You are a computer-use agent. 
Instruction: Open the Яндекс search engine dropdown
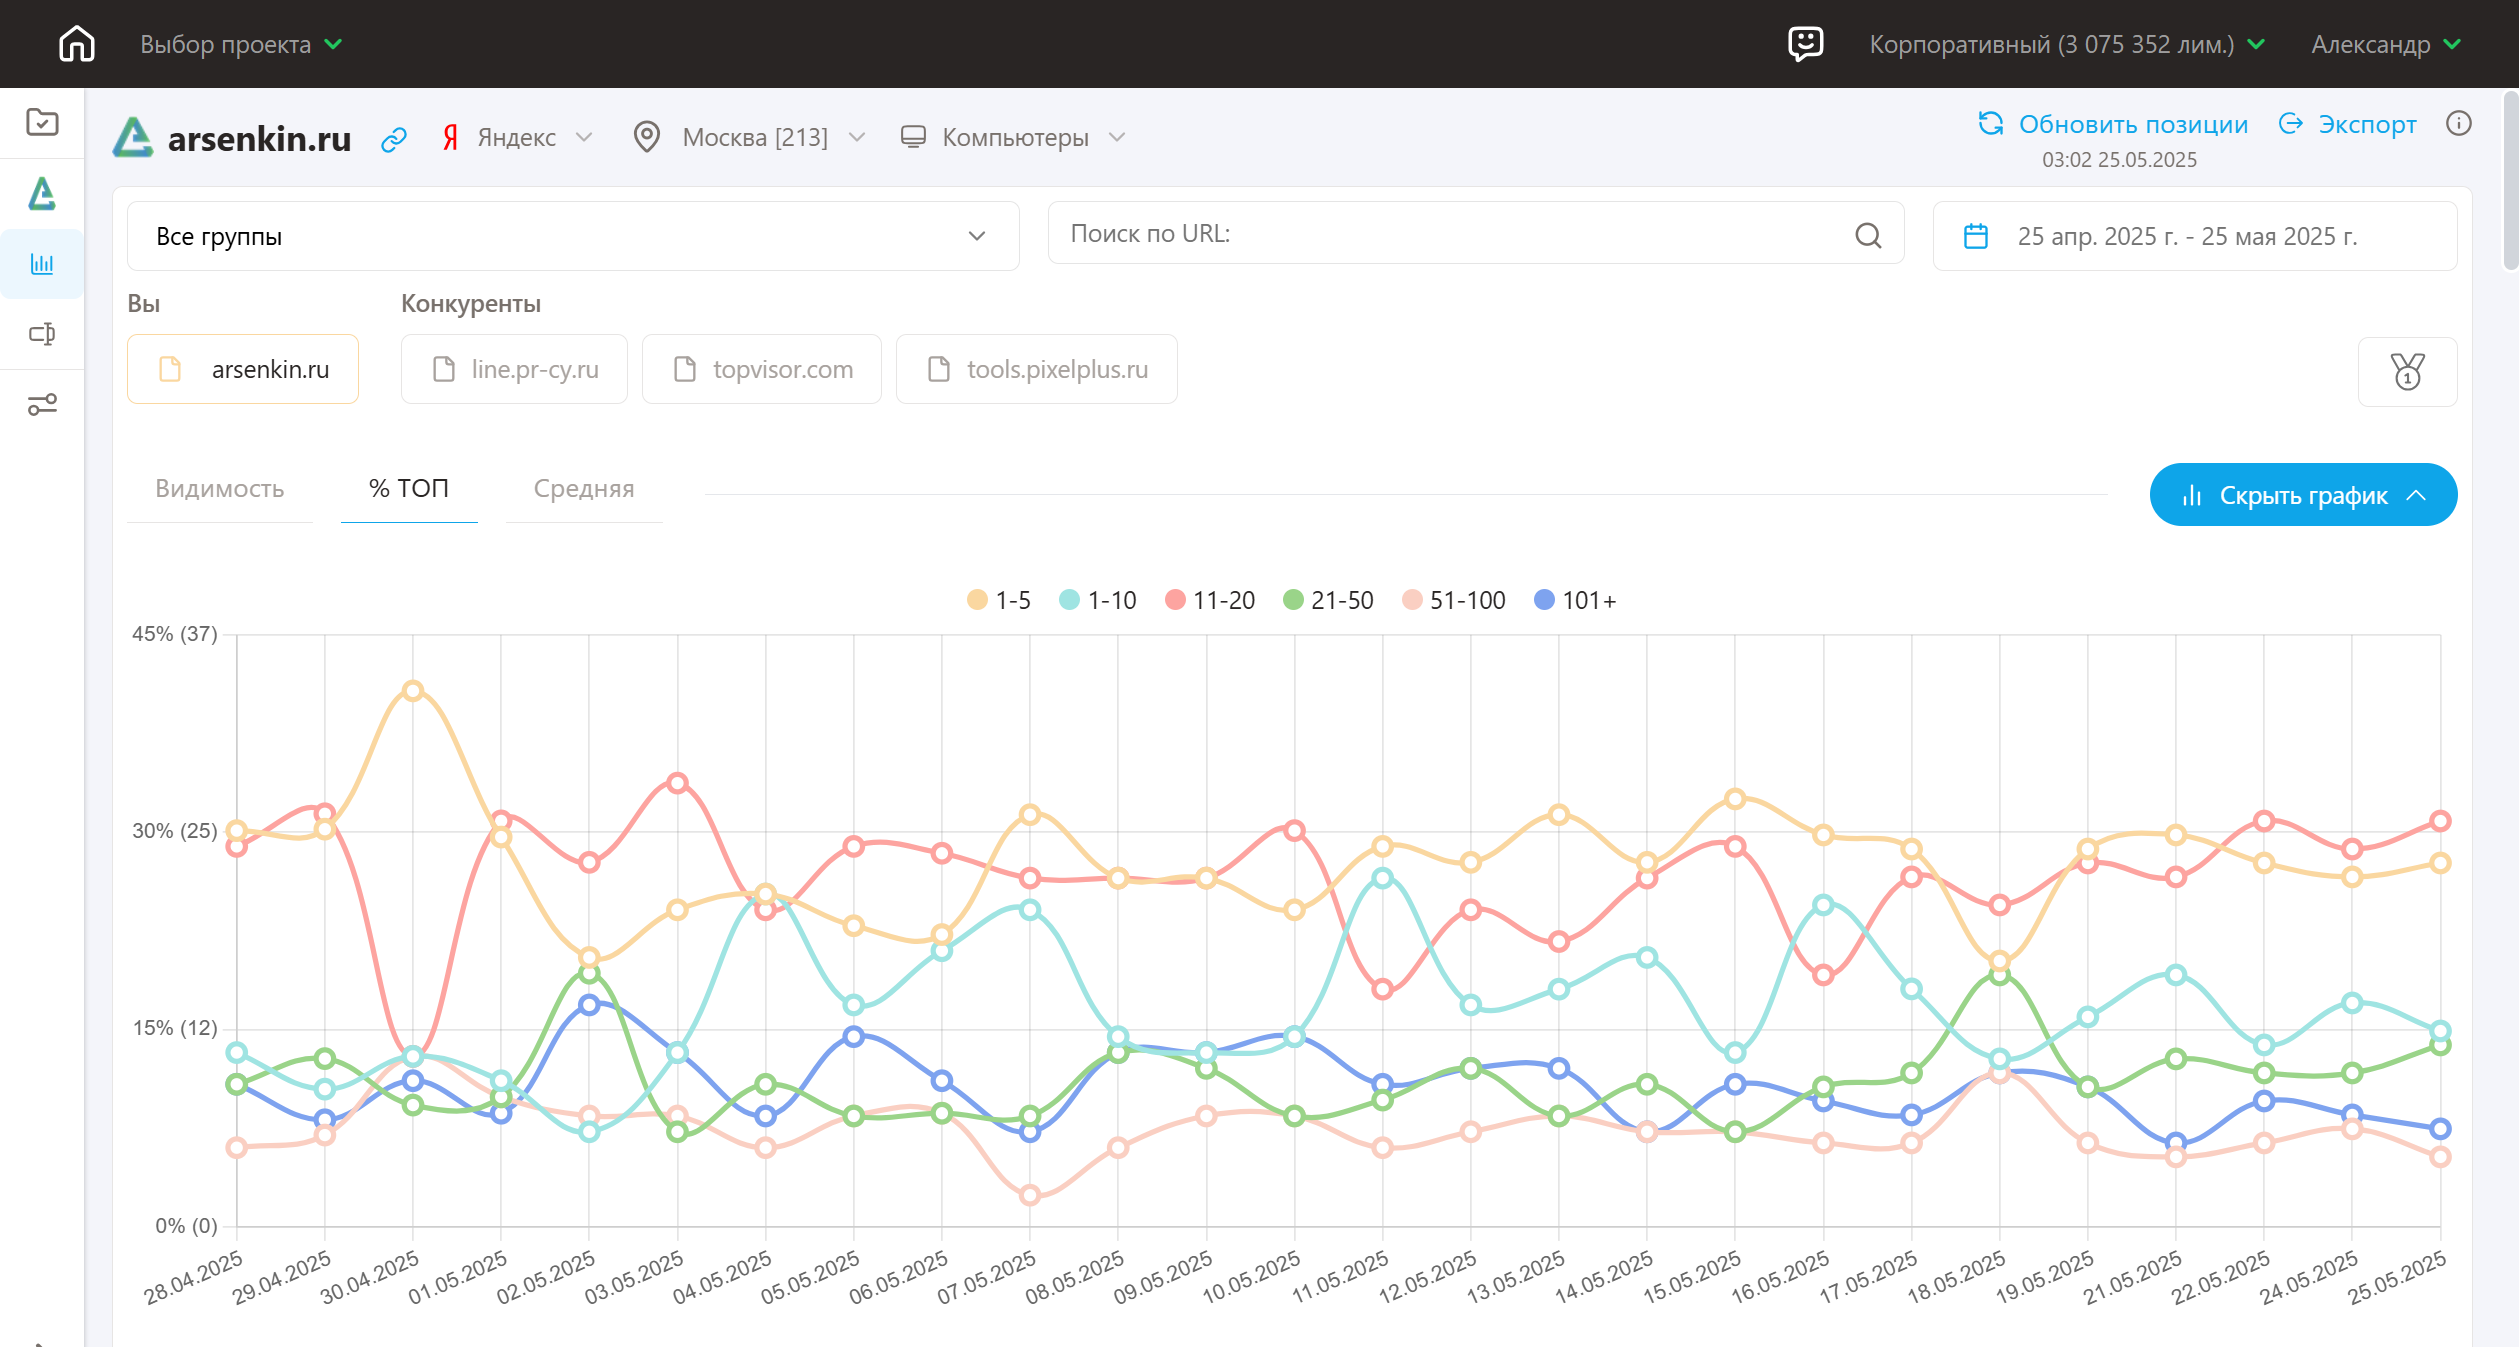(x=518, y=138)
